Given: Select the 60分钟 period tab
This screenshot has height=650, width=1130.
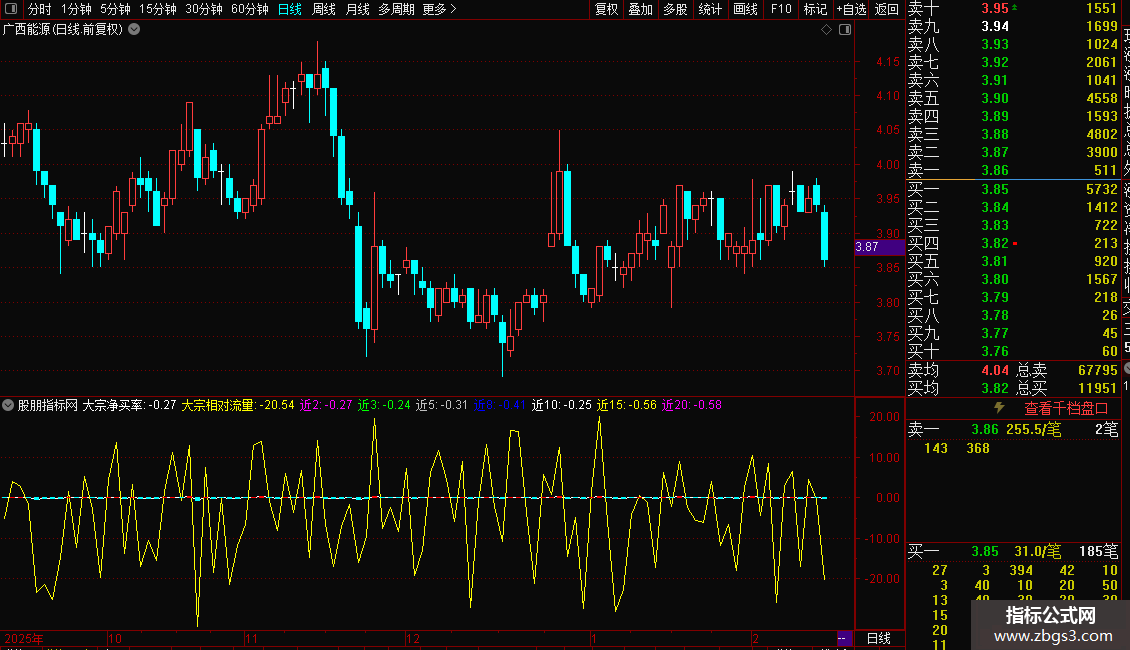Looking at the screenshot, I should pos(250,9).
